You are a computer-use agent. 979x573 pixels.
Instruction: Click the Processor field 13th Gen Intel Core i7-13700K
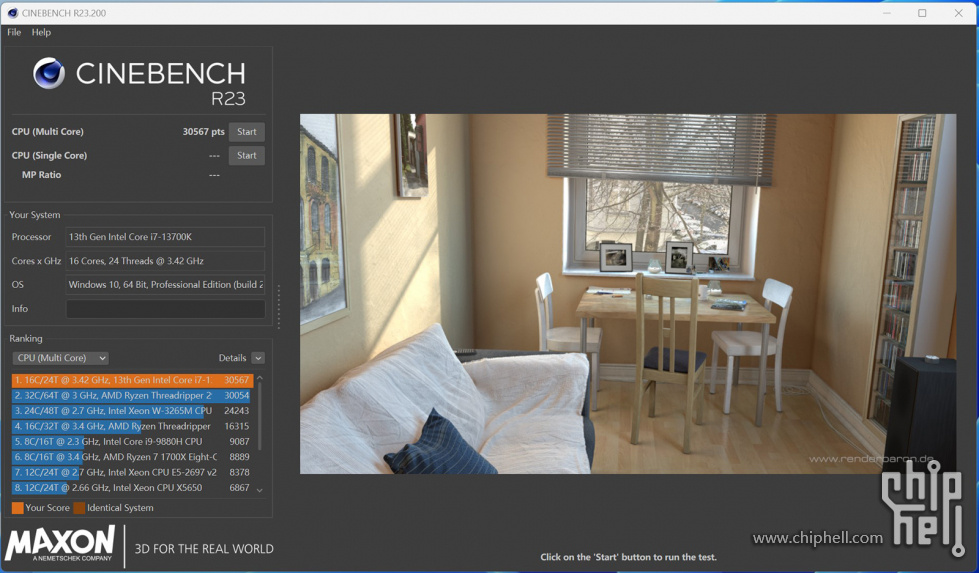[x=165, y=237]
